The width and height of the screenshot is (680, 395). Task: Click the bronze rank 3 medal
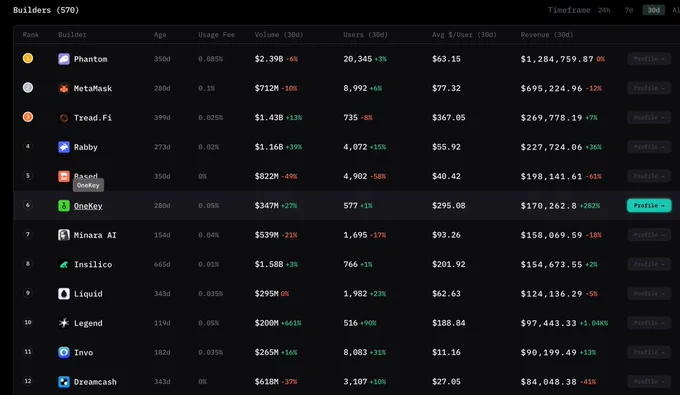[x=28, y=117]
